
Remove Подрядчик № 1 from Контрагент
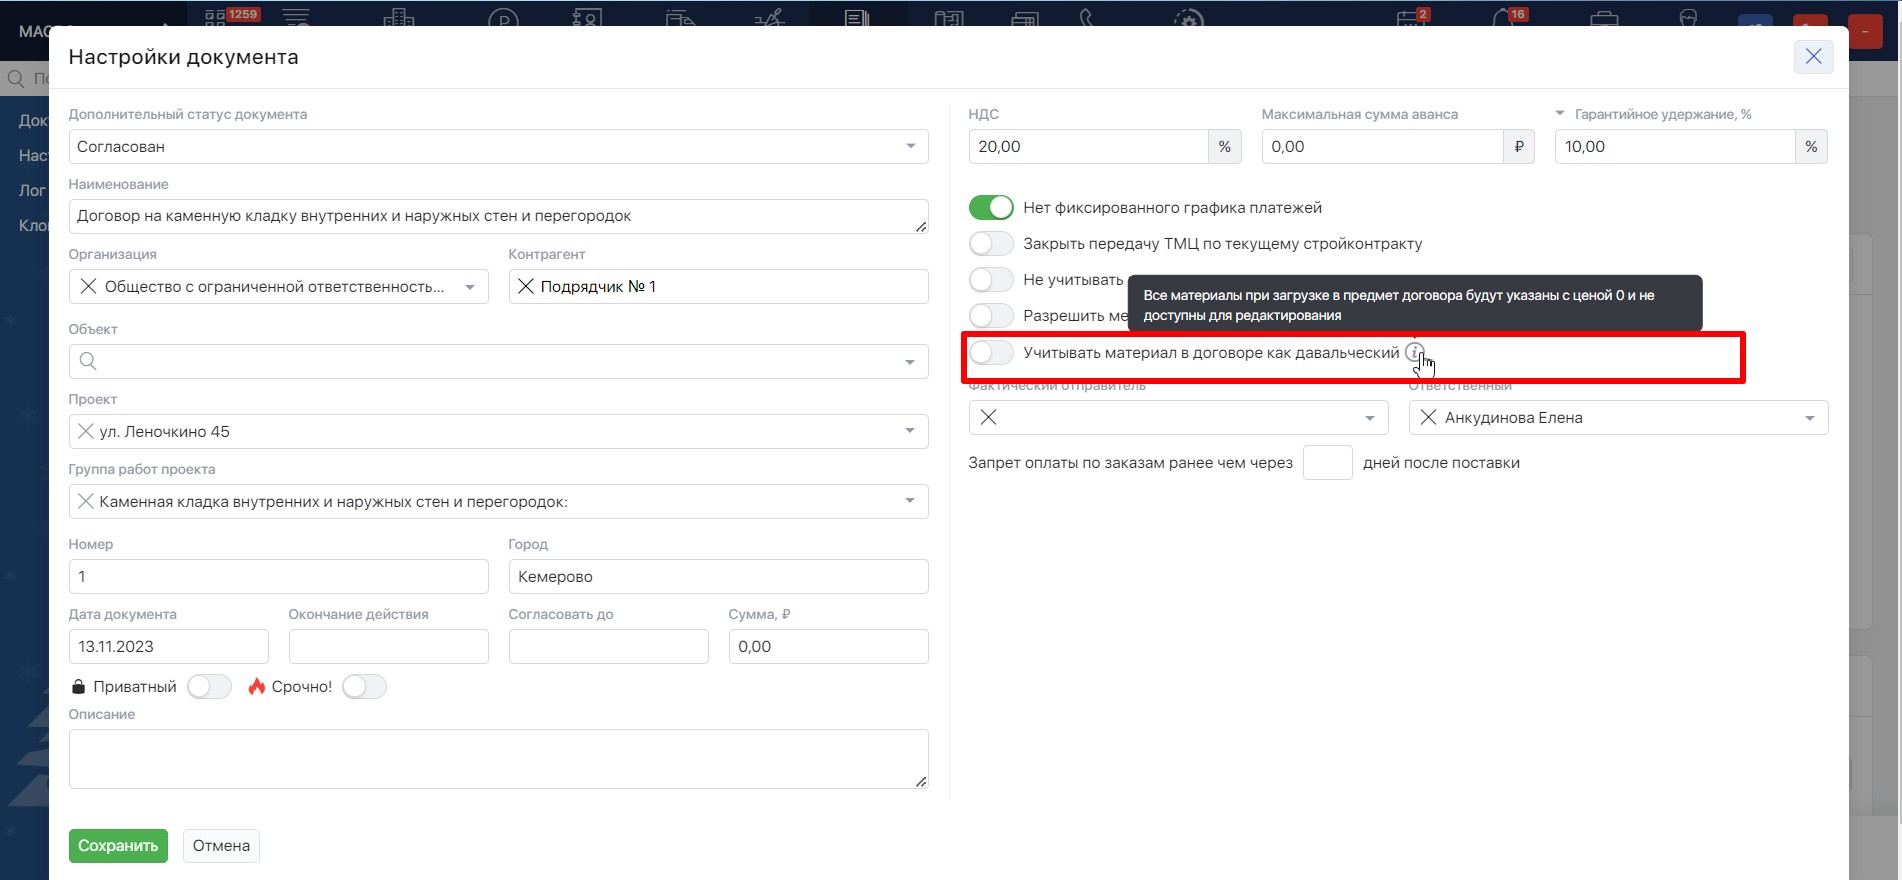tap(525, 287)
